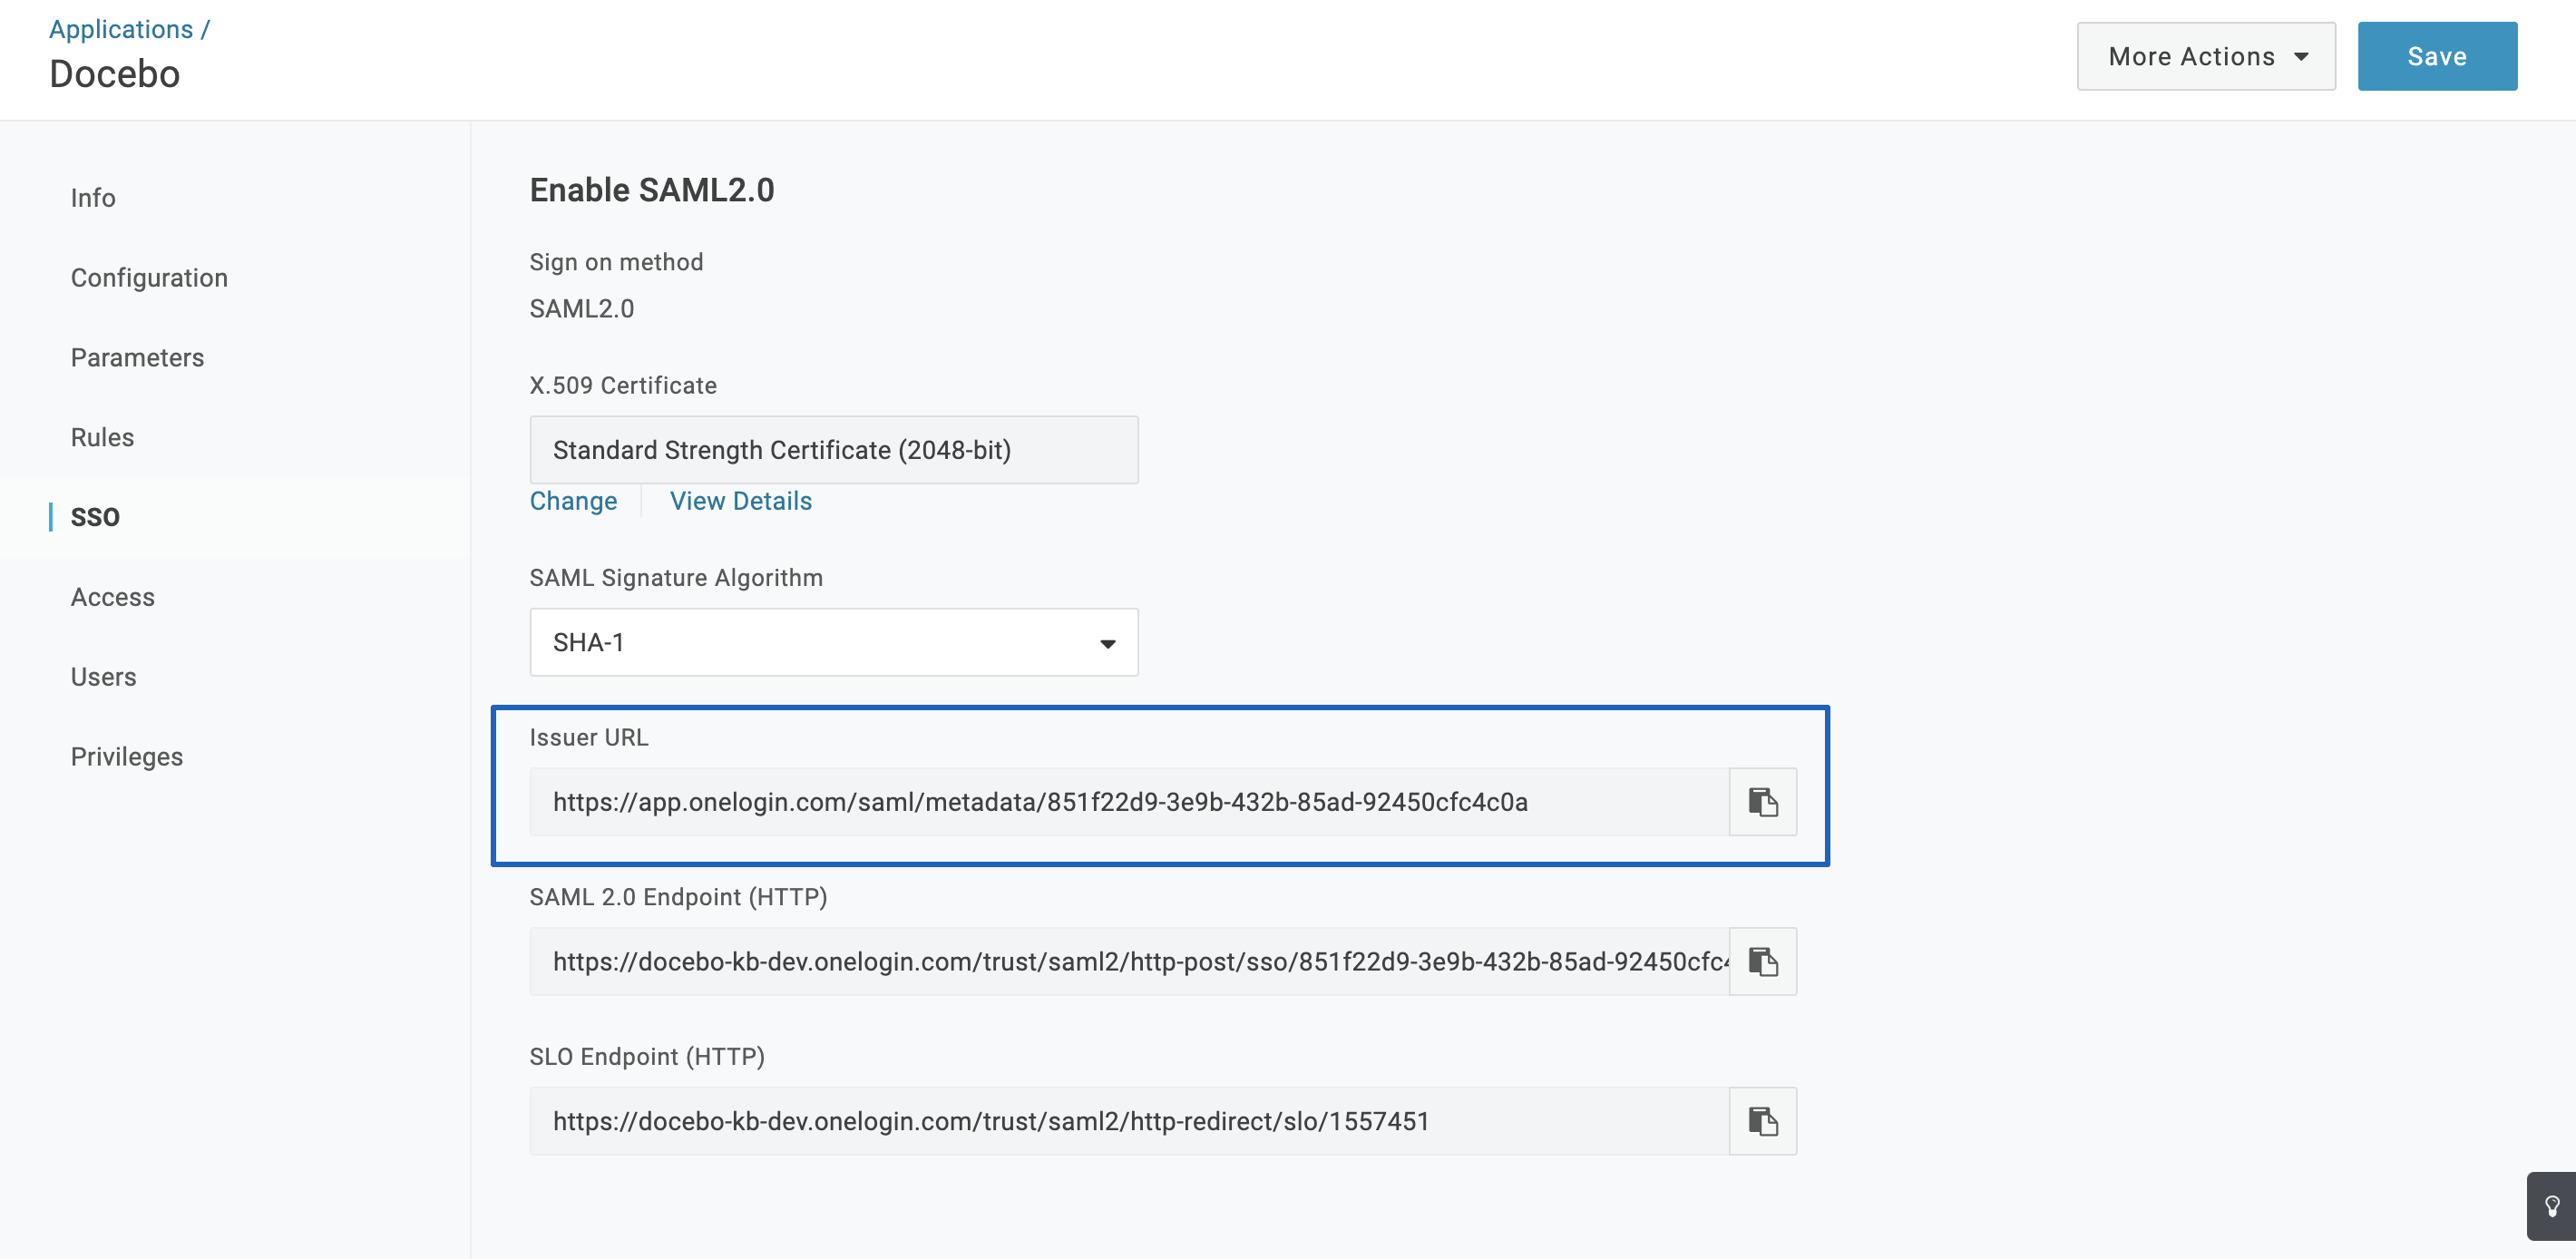The image size is (2576, 1259).
Task: Copy the Issuer URL to clipboard
Action: click(1762, 802)
